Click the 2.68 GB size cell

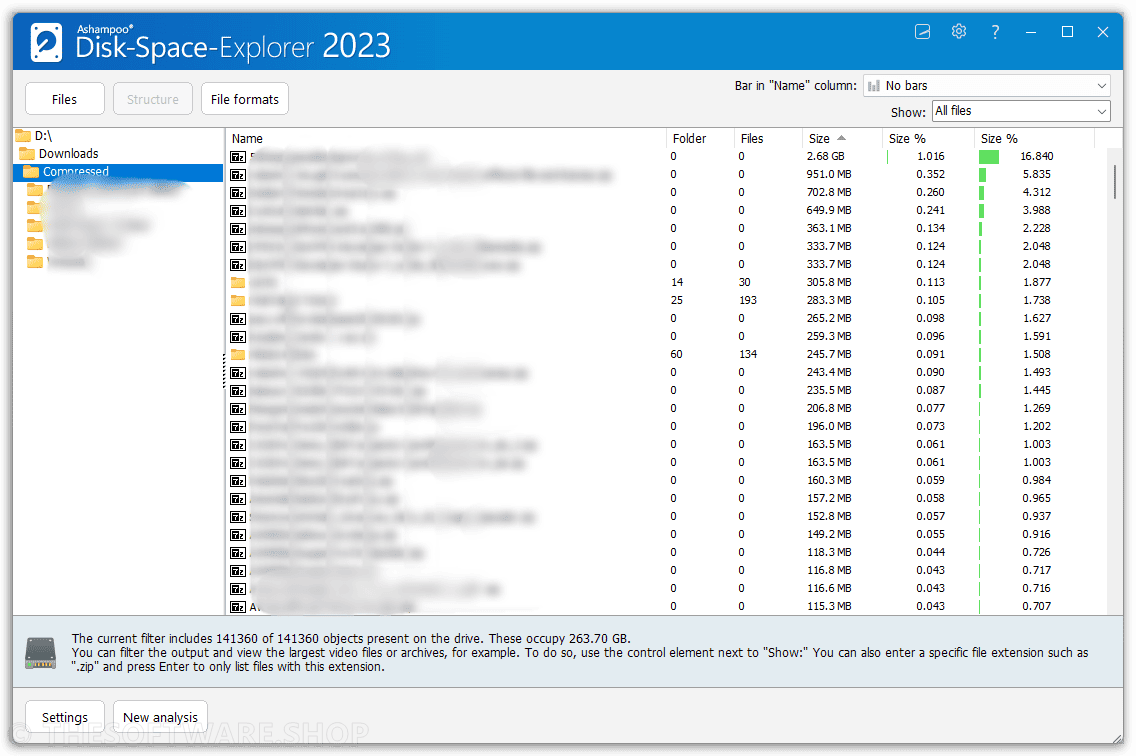(826, 157)
